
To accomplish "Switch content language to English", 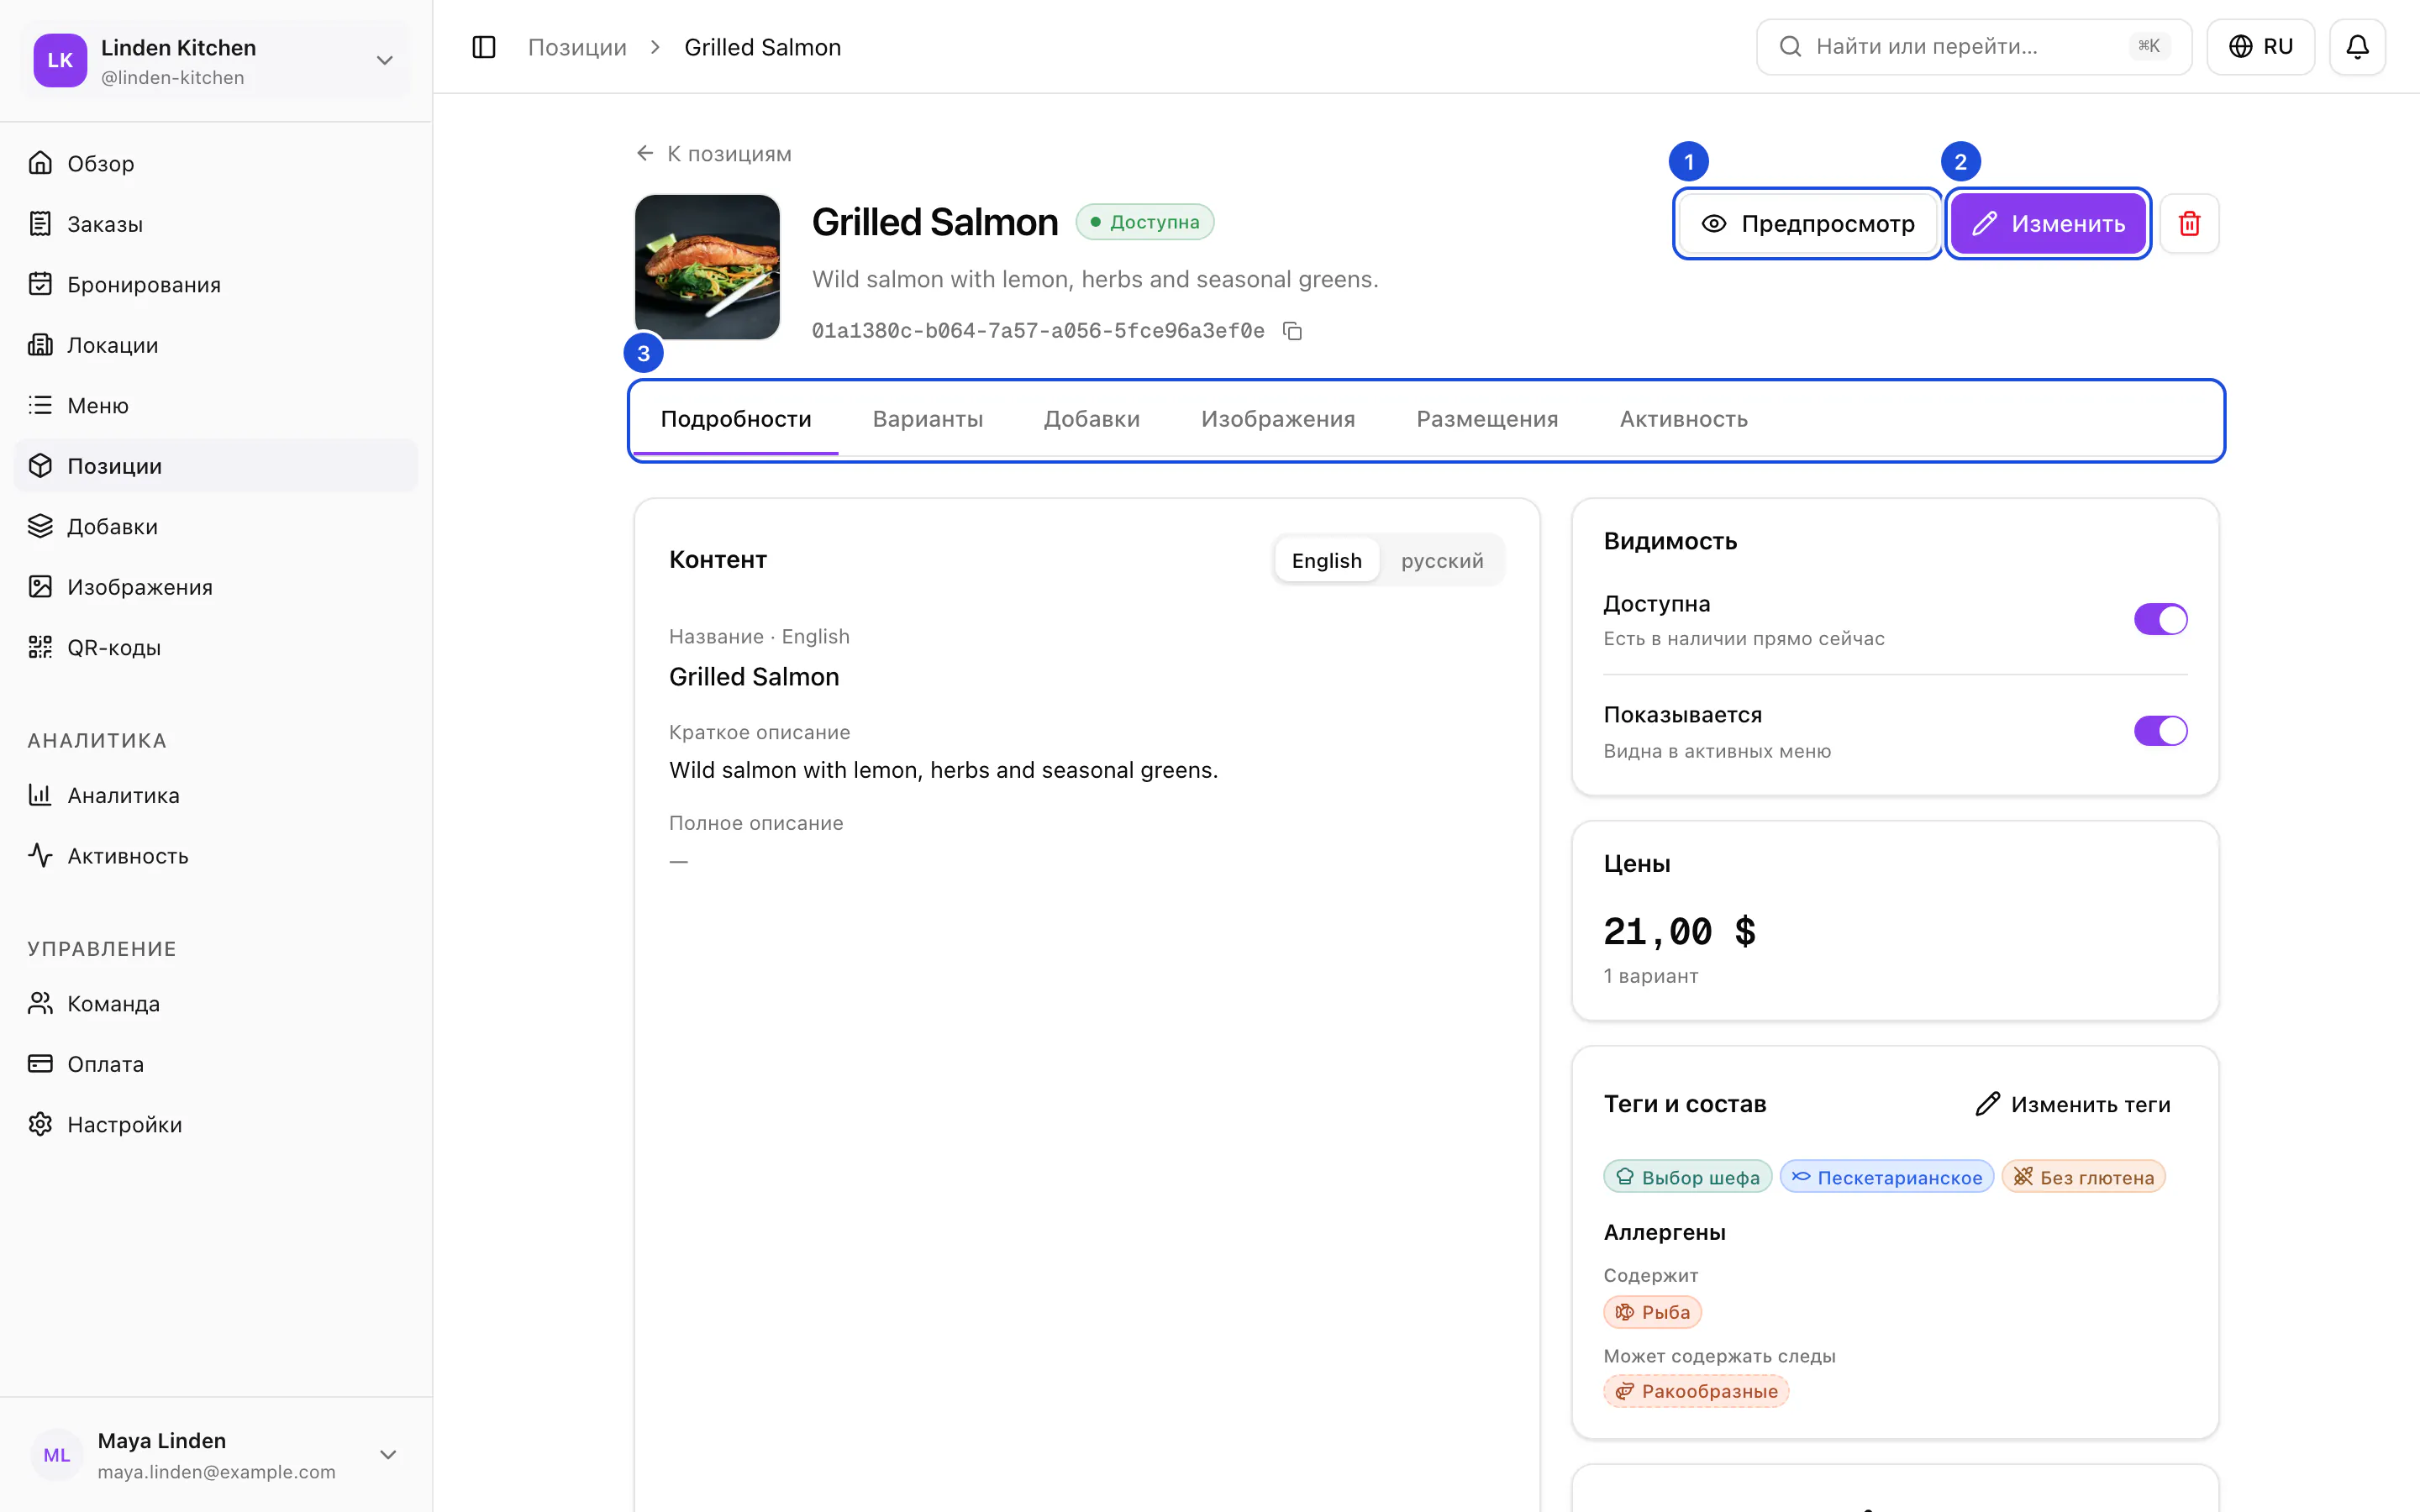I will 1326,560.
